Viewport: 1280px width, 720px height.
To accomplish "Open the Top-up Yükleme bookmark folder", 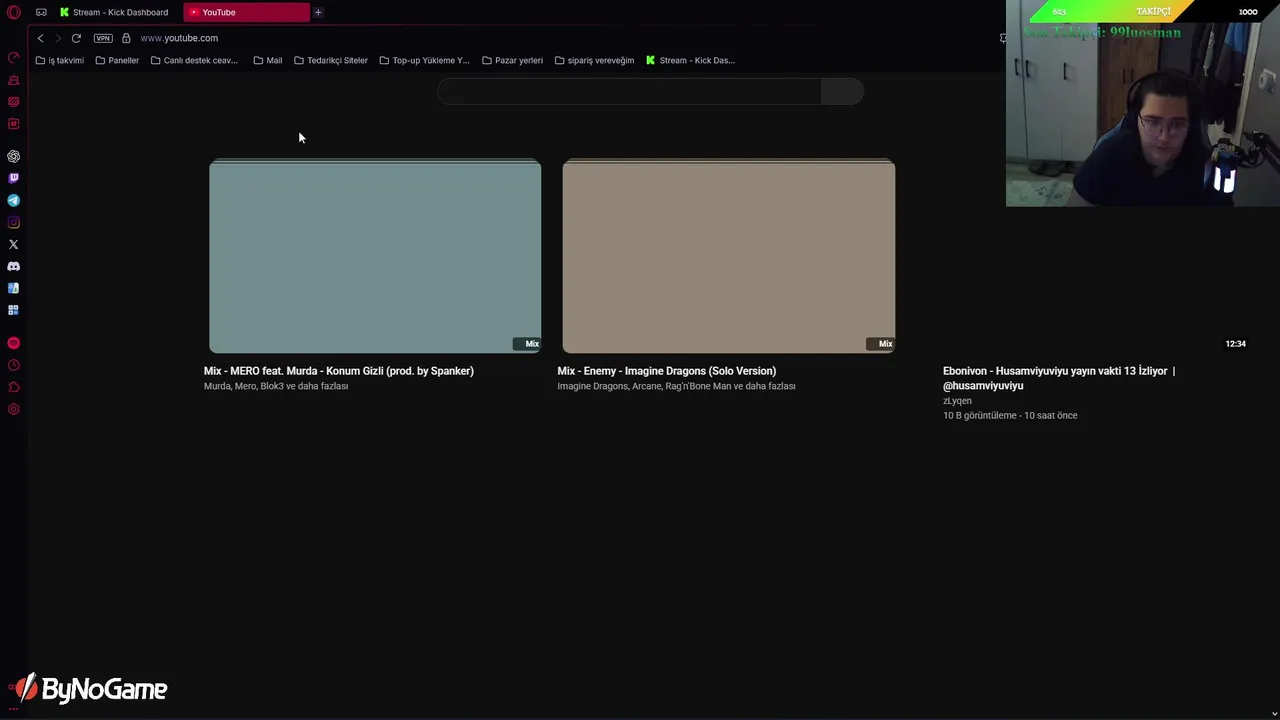I will [424, 60].
